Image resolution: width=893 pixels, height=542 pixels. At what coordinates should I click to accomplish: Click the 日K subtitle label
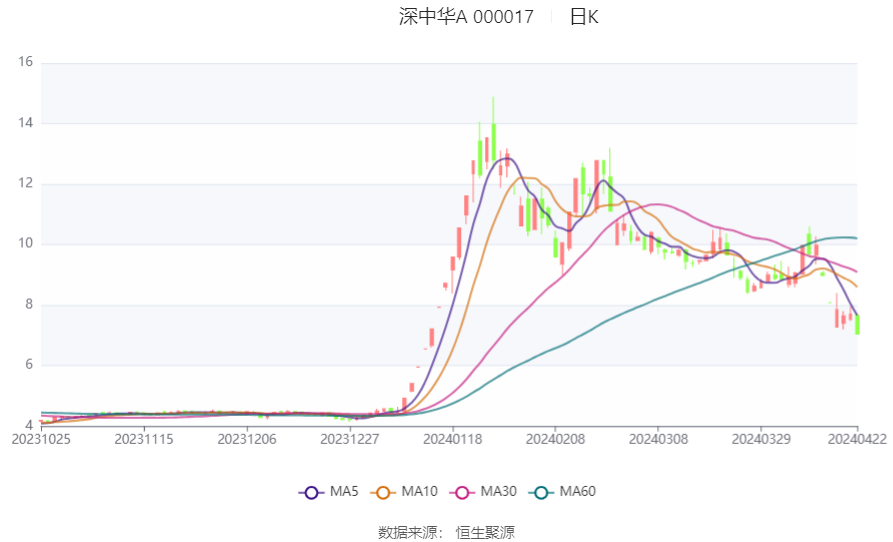point(584,17)
